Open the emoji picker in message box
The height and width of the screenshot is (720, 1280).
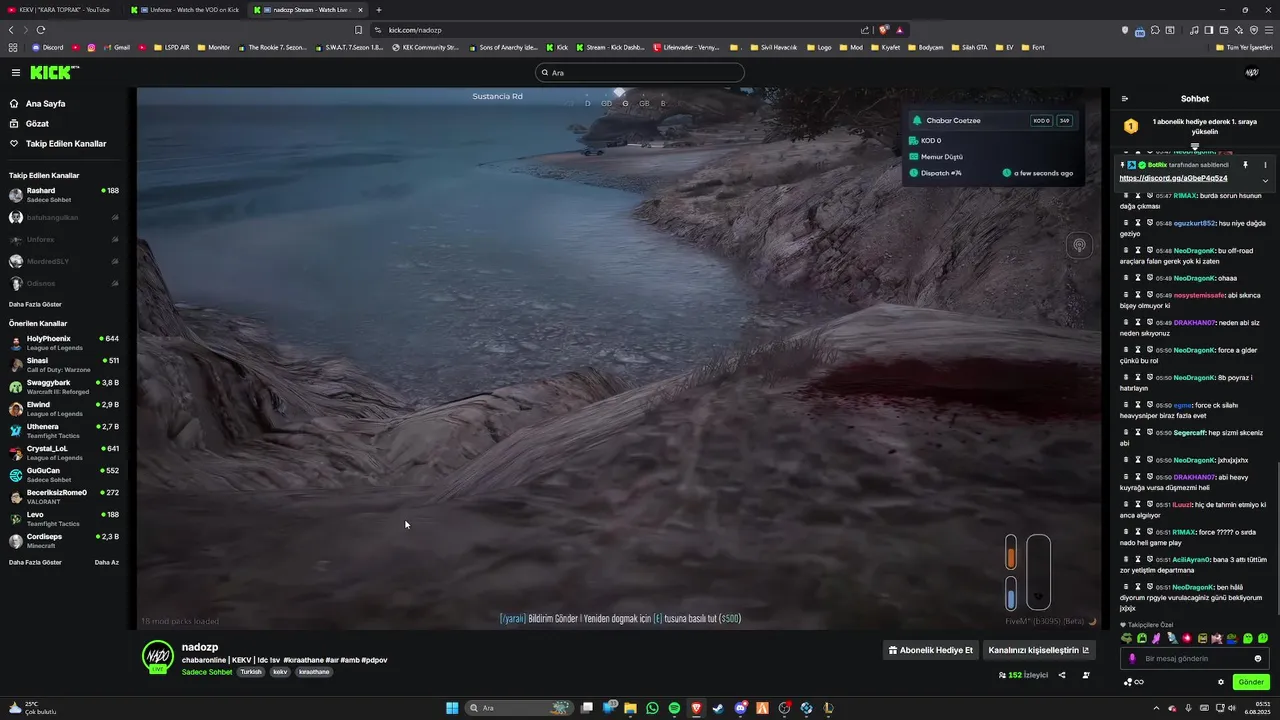(1258, 659)
